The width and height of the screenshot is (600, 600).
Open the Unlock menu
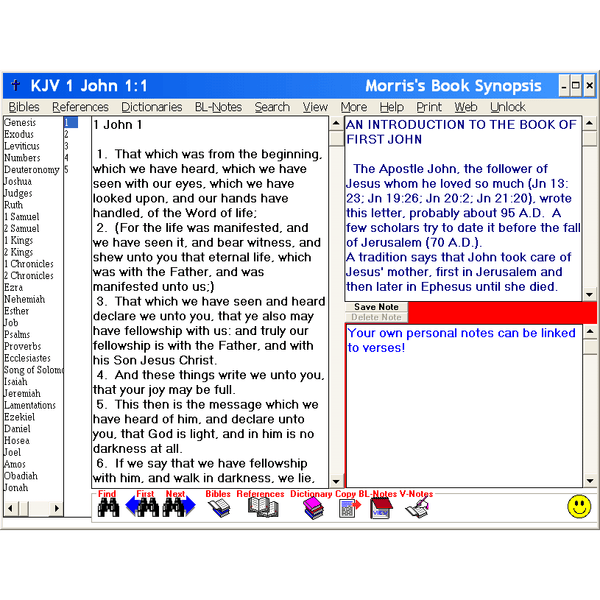point(508,107)
